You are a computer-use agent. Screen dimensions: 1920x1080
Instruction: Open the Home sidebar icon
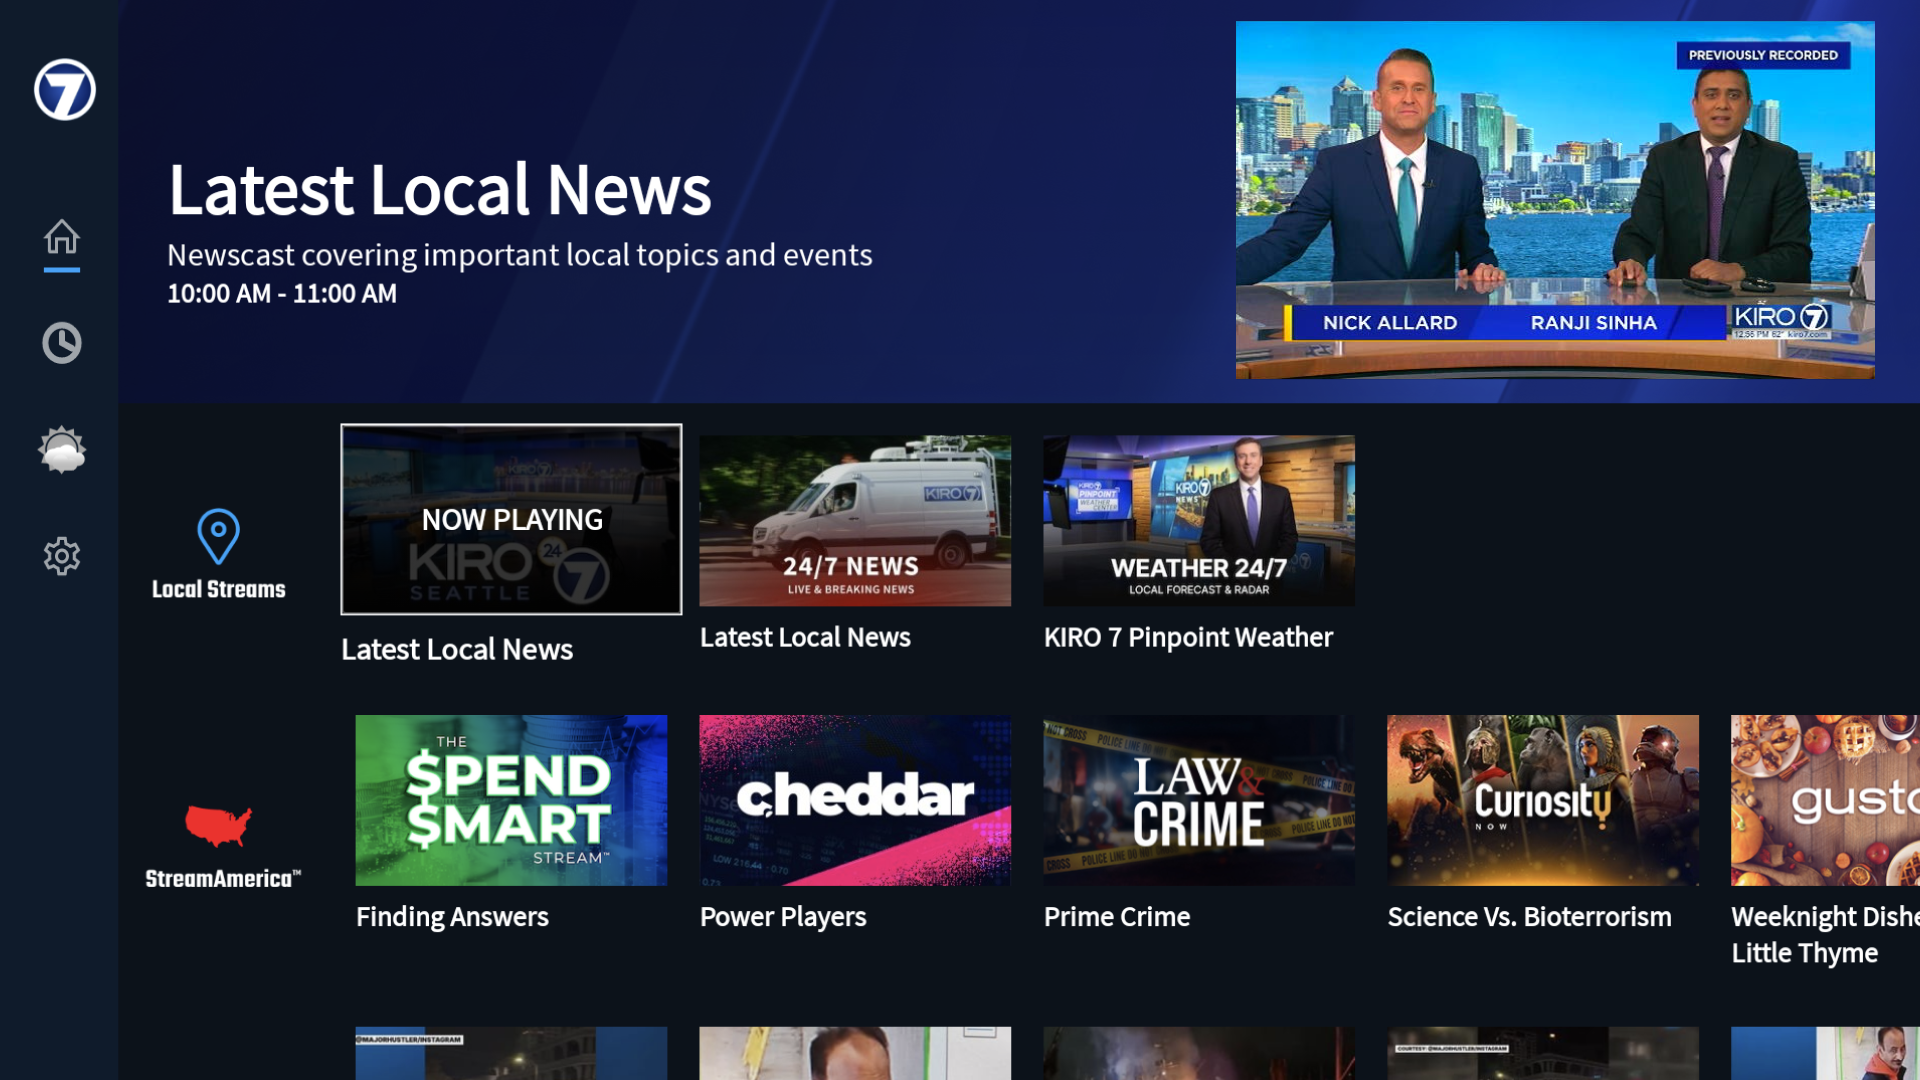(x=61, y=237)
